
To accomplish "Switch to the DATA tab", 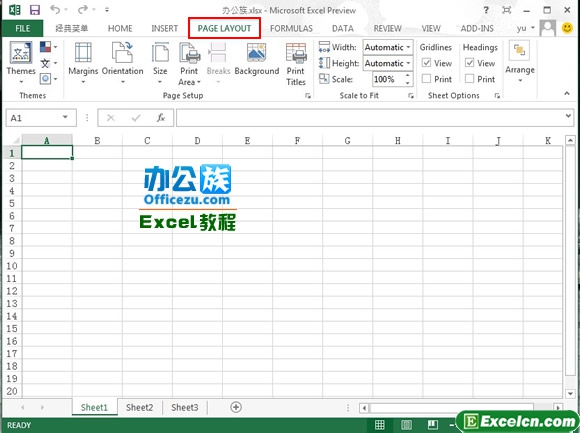I will 343,28.
